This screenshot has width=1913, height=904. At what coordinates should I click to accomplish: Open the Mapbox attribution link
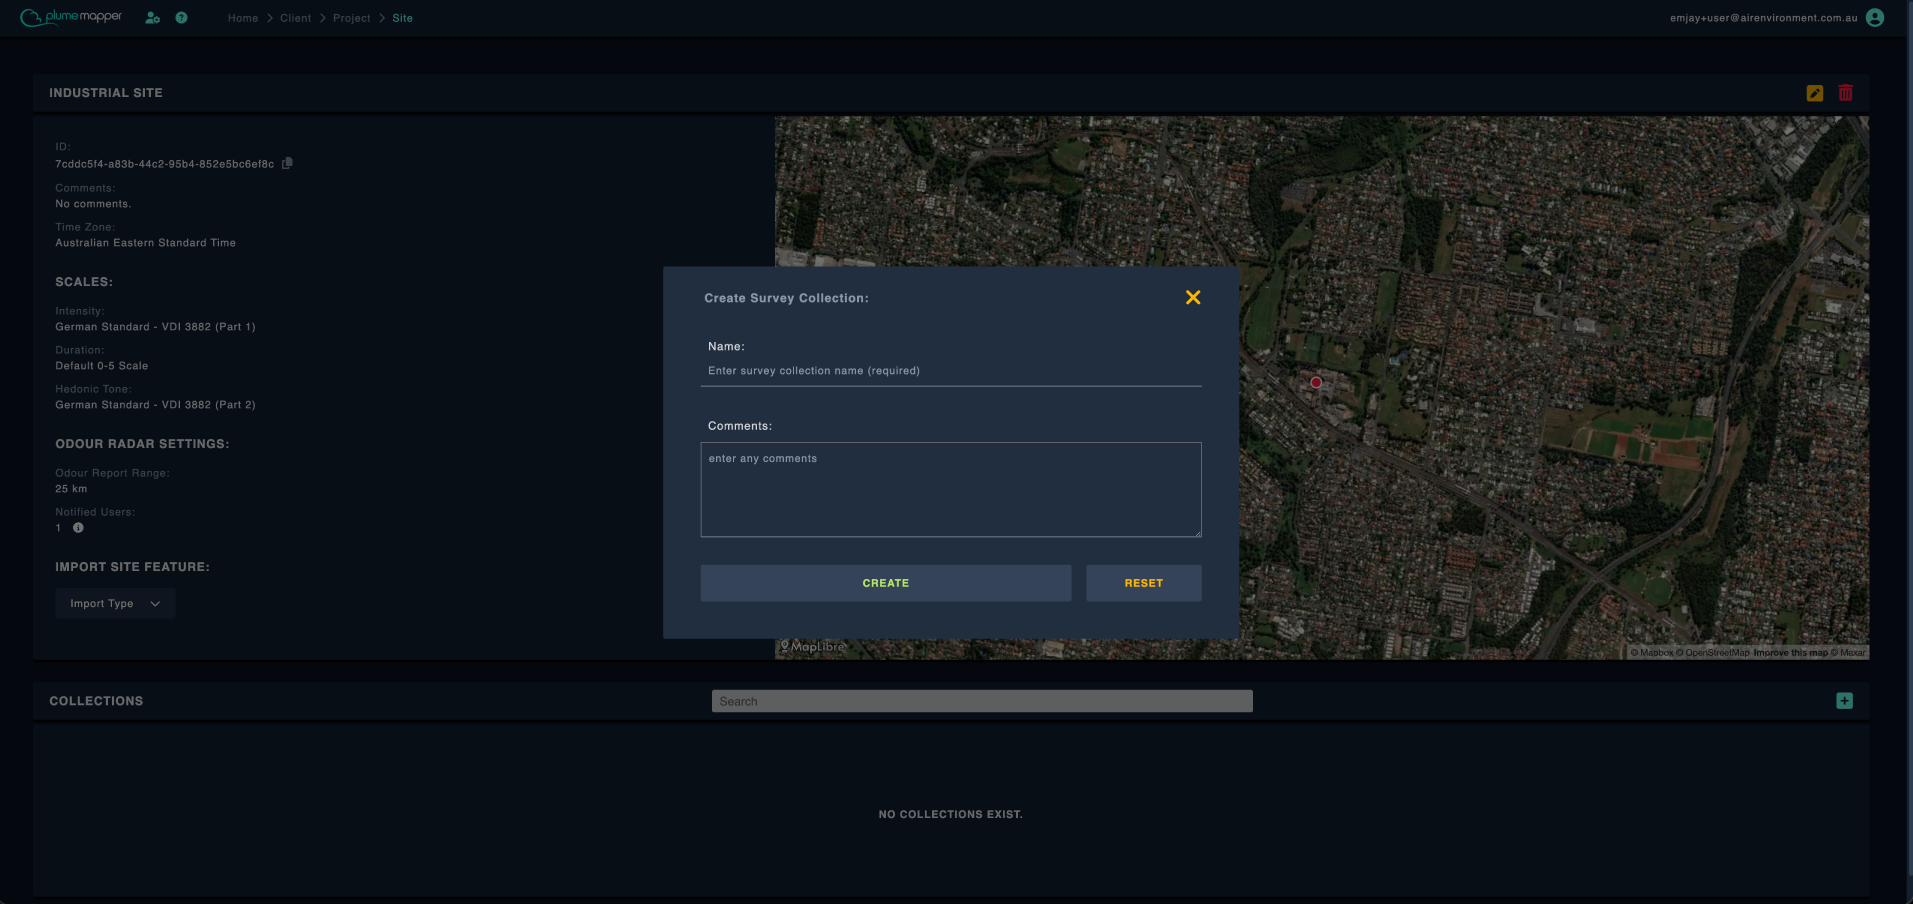point(1652,653)
